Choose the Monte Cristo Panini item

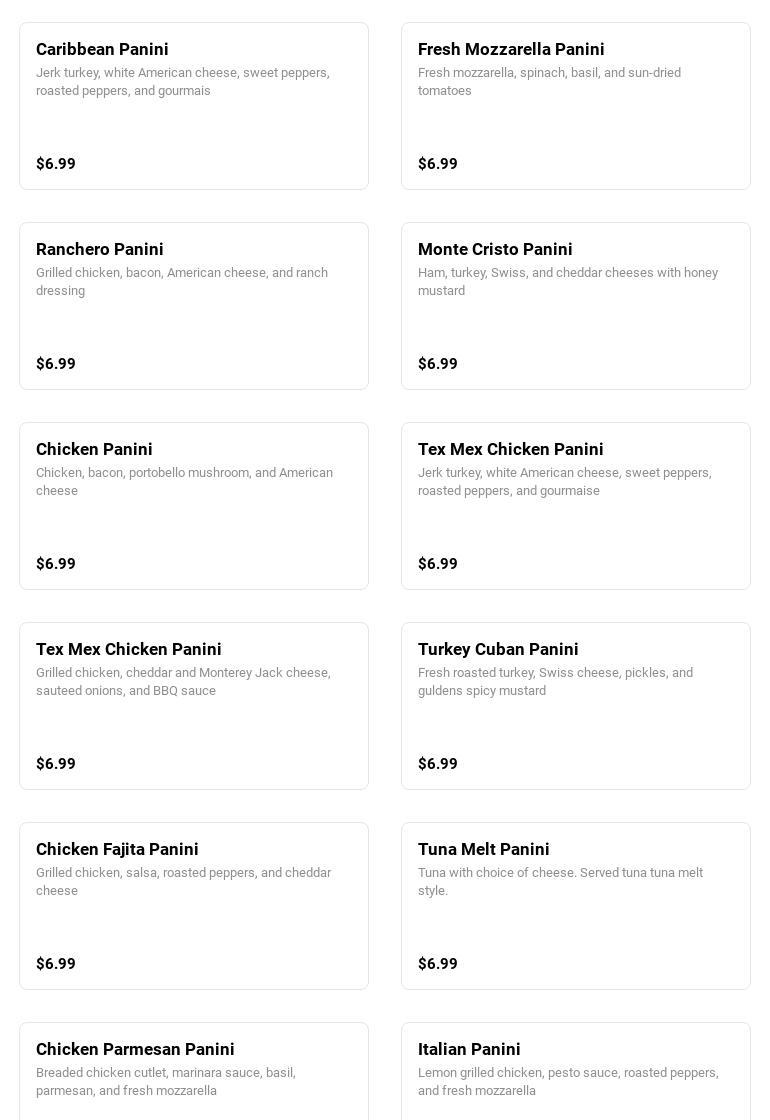point(576,306)
